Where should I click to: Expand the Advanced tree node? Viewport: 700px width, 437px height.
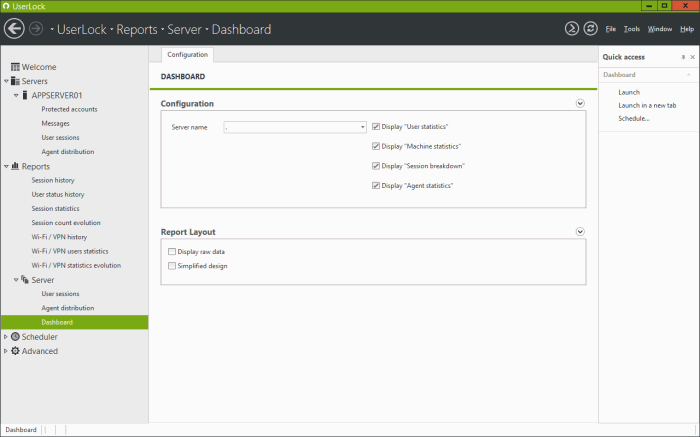[6, 351]
